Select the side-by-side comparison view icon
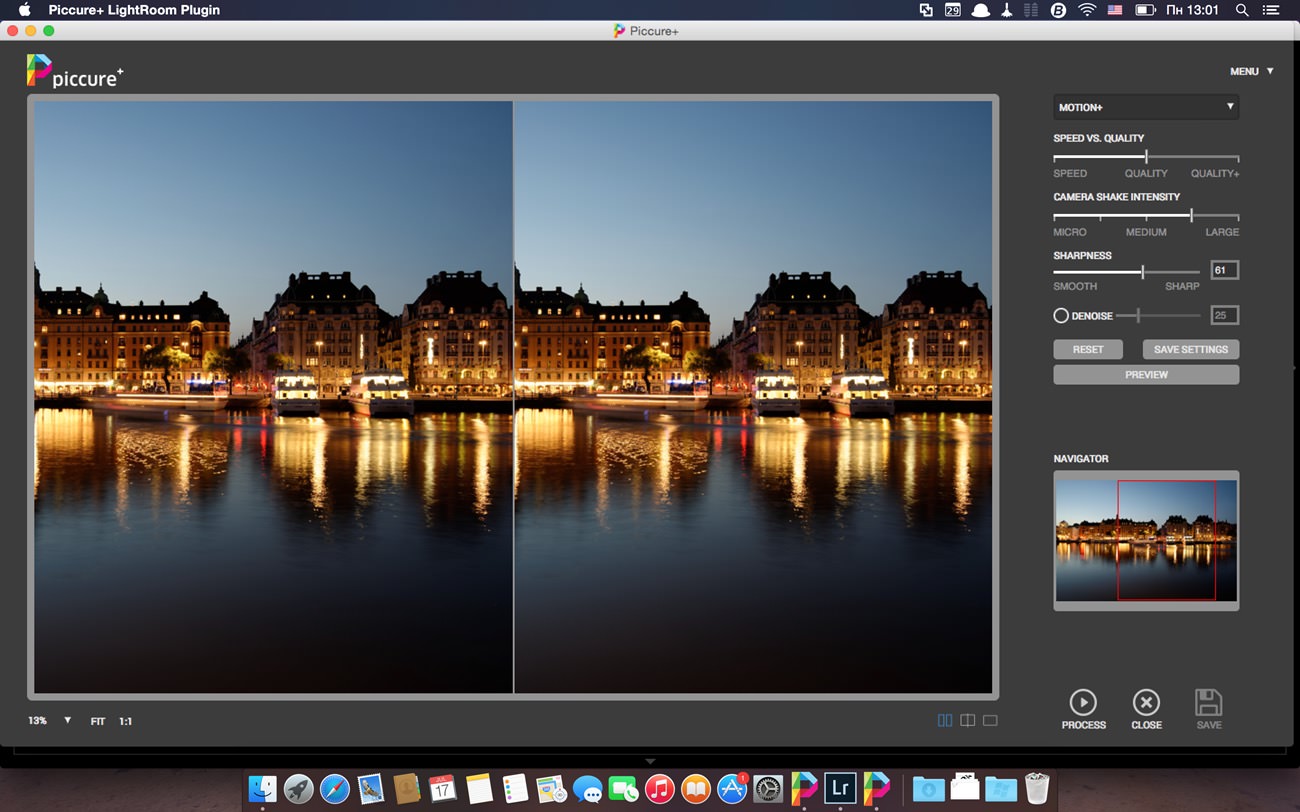1300x812 pixels. pos(943,719)
